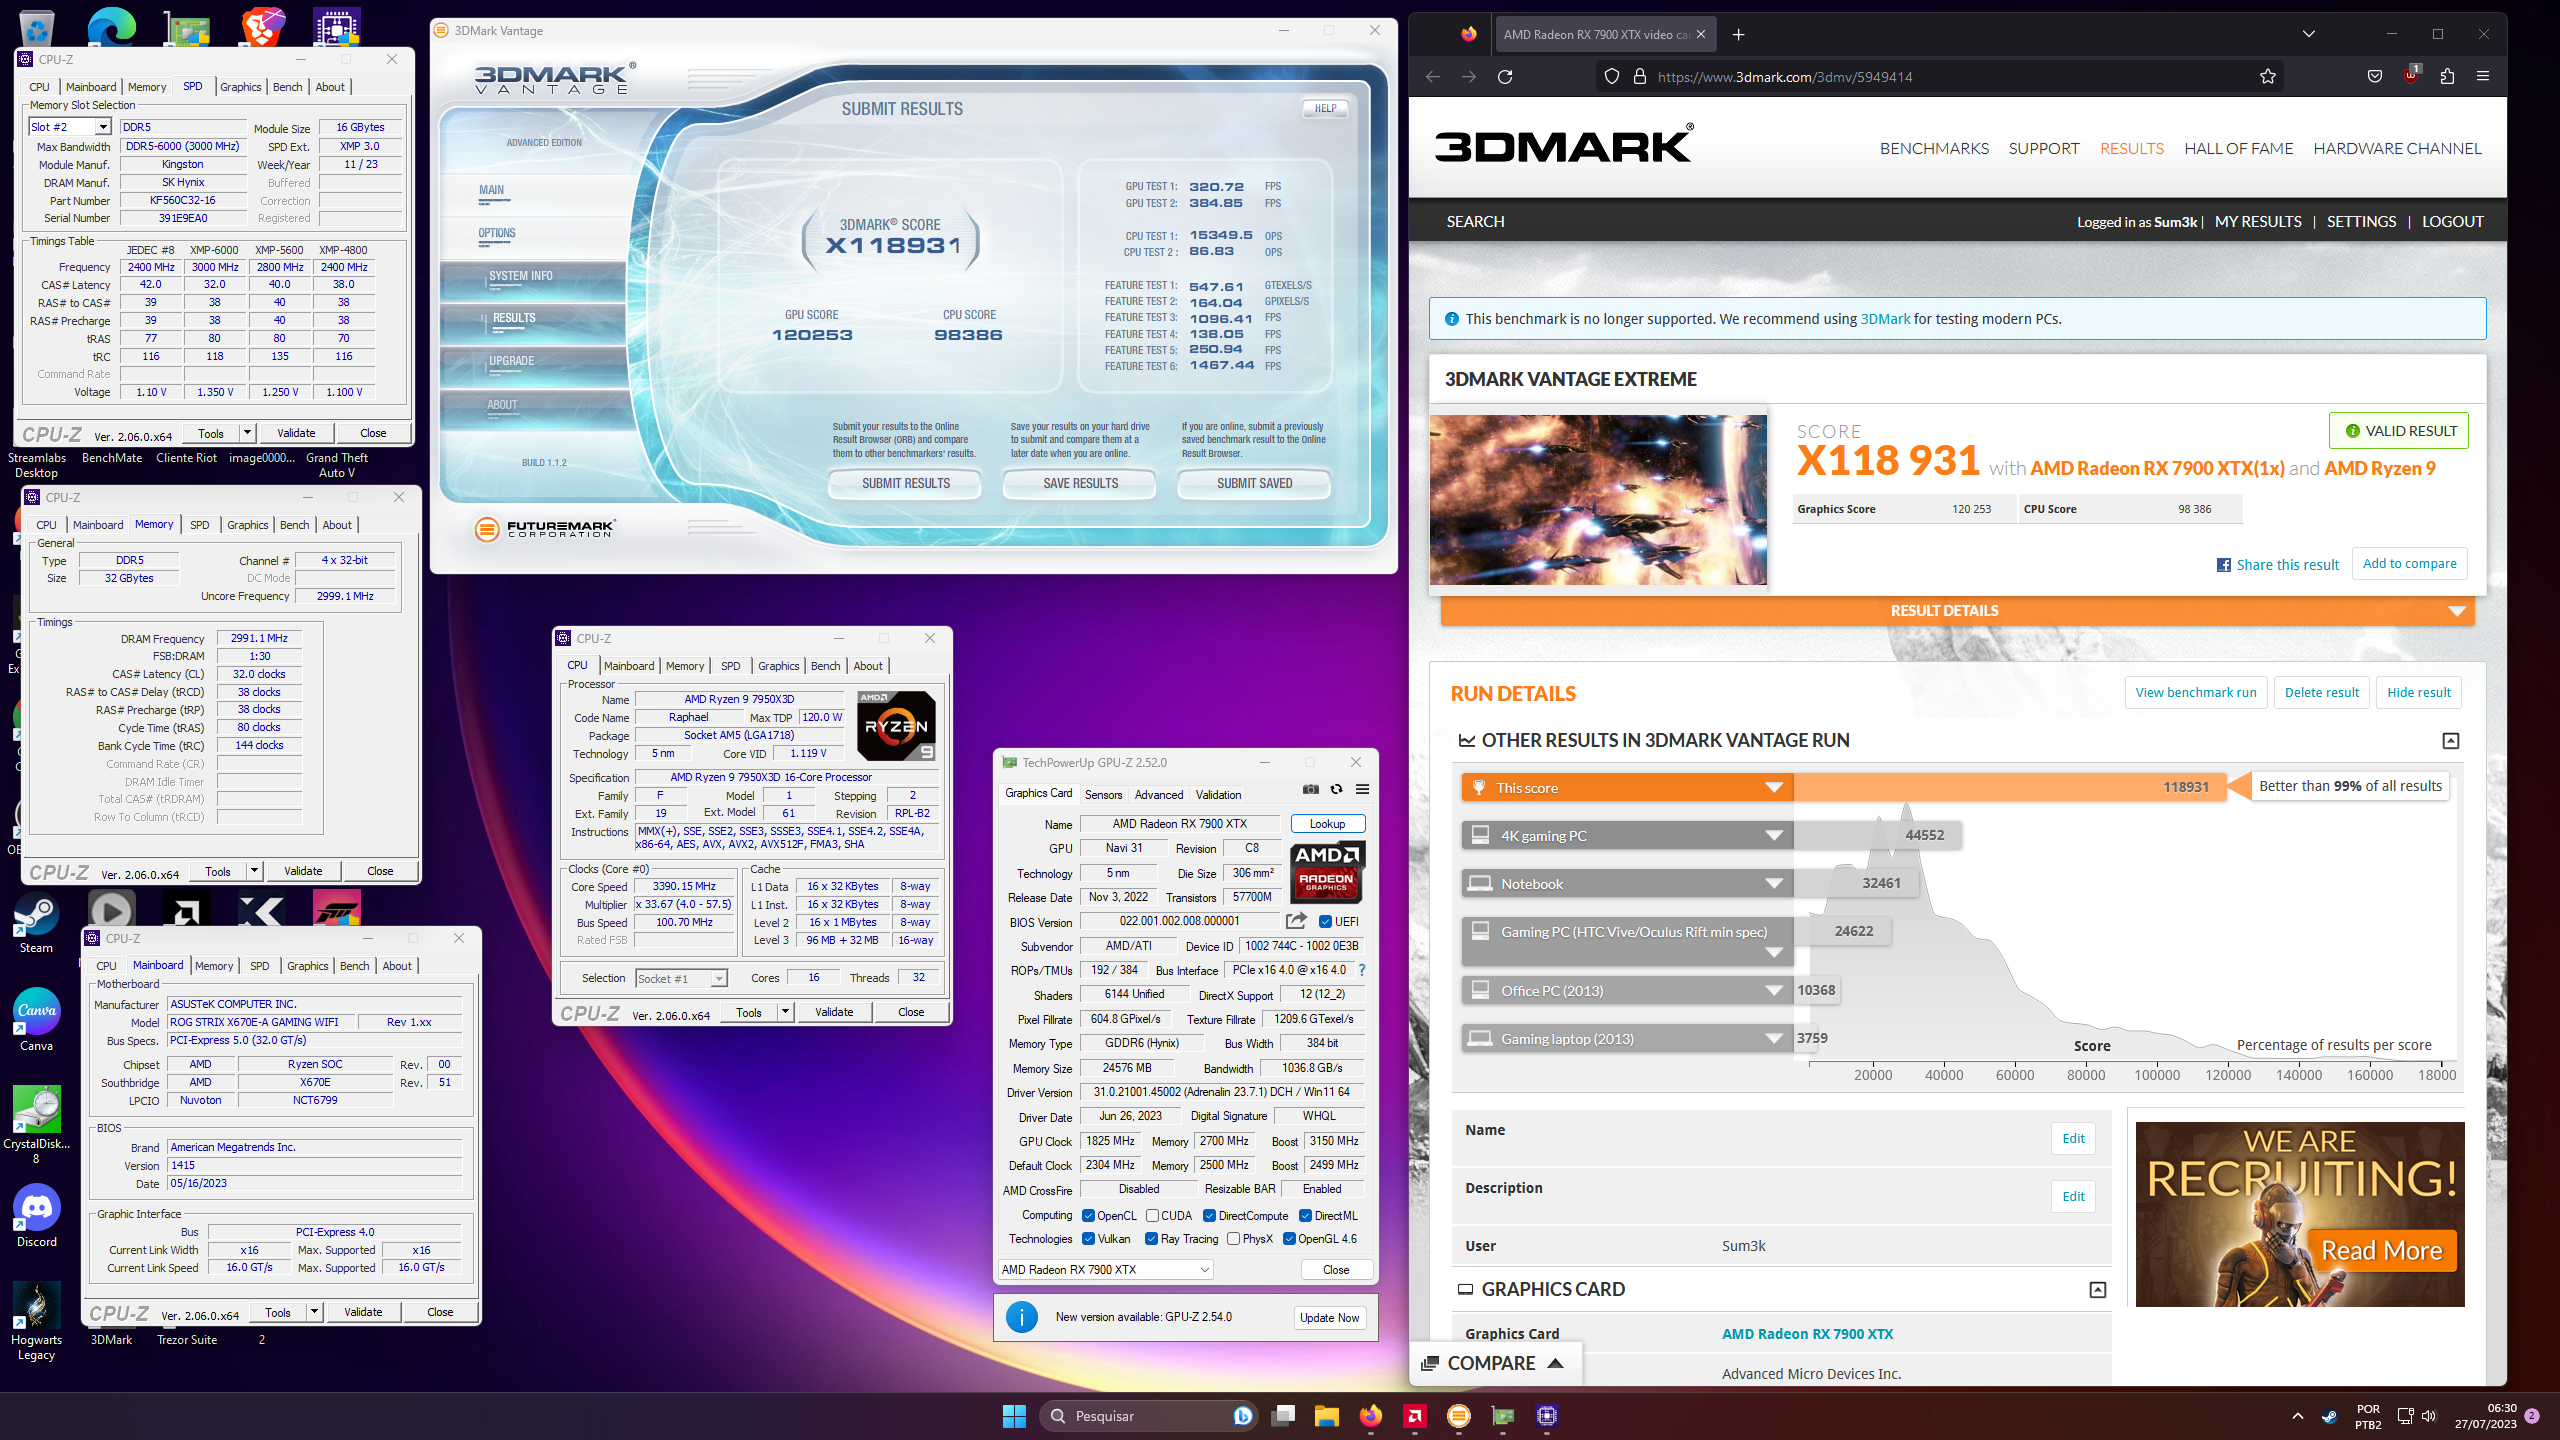
Task: Open File Explorer from the taskbar
Action: tap(1326, 1416)
